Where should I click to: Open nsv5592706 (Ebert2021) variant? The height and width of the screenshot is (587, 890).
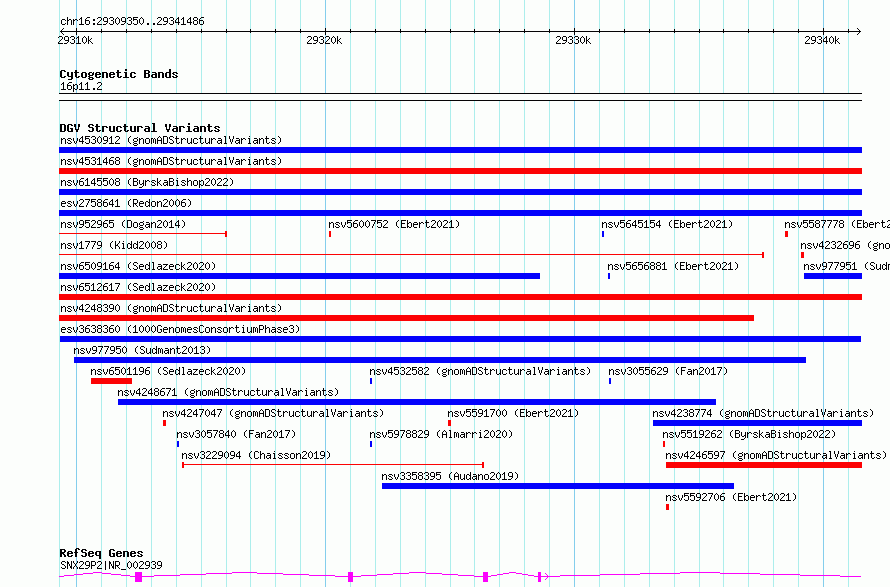[731, 497]
